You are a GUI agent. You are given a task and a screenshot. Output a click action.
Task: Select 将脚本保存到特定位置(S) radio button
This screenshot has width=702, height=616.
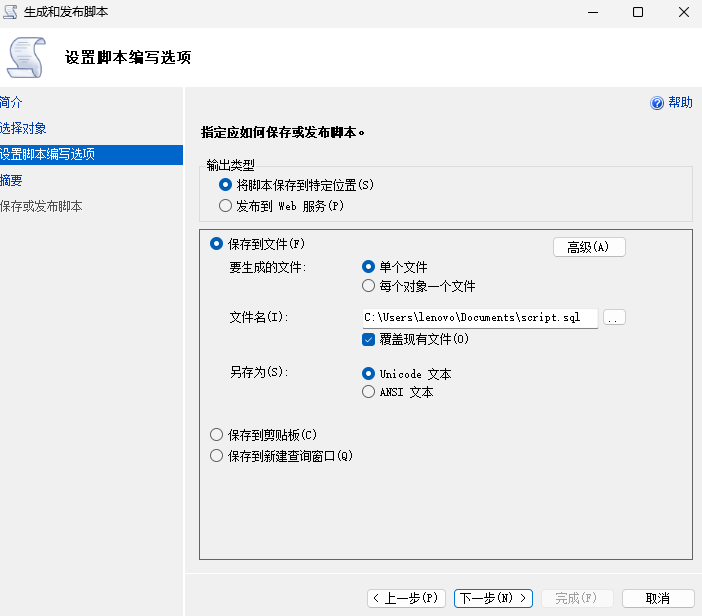coord(225,184)
